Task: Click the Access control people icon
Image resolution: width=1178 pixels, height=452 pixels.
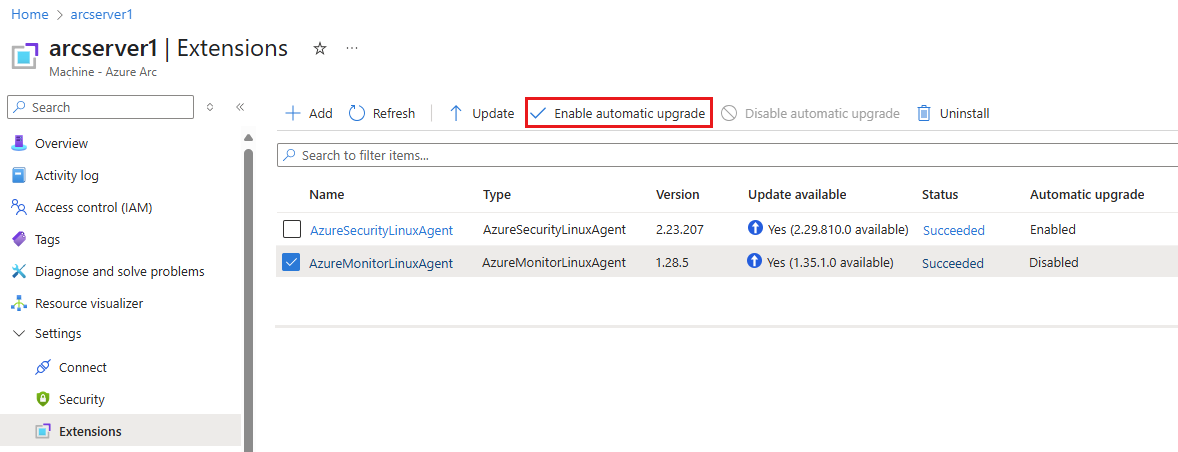Action: pos(20,207)
